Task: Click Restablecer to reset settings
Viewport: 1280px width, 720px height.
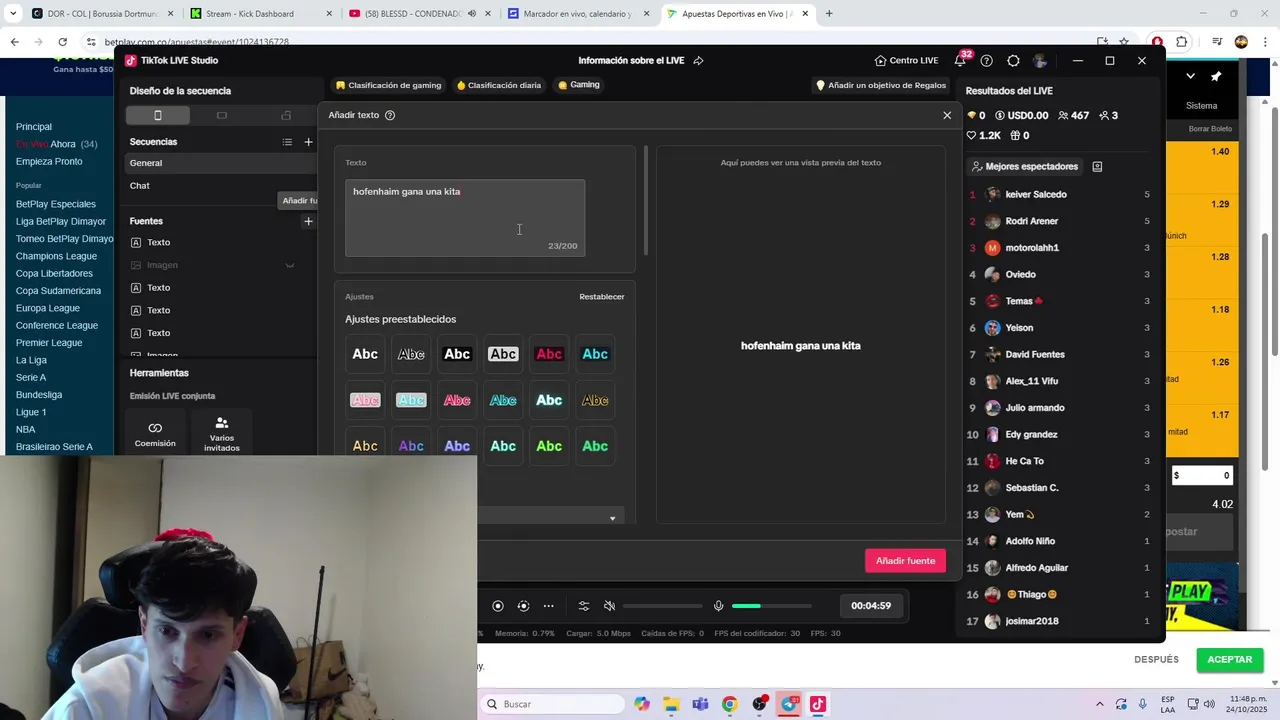Action: tap(602, 297)
